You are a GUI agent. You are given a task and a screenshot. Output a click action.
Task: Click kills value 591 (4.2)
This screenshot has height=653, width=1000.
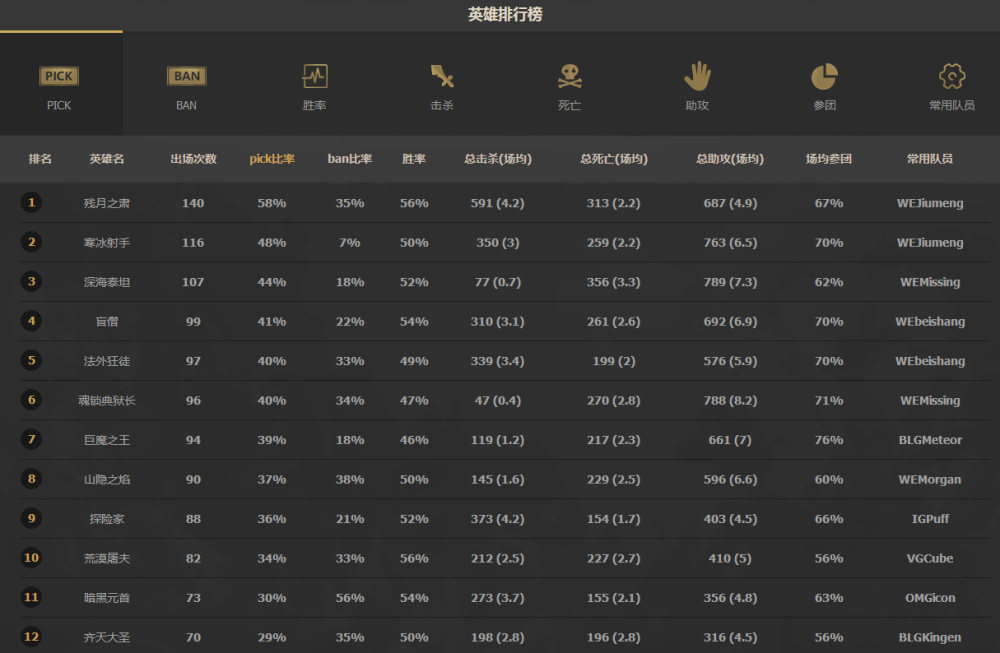pos(497,203)
